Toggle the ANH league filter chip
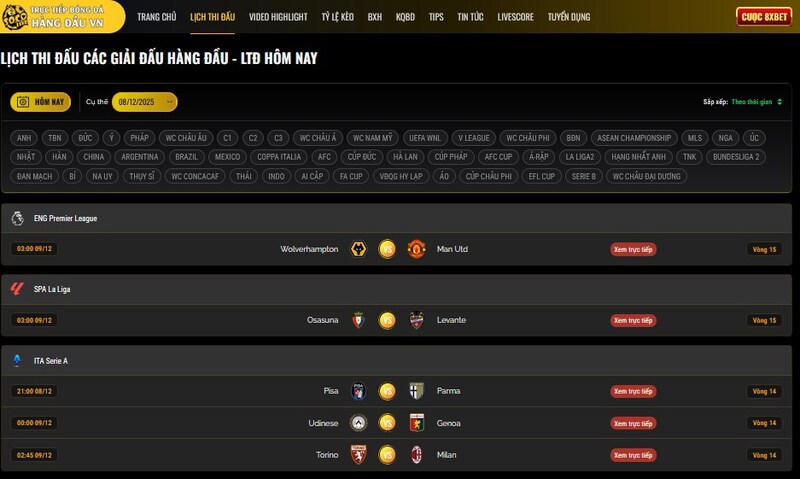 (24, 138)
